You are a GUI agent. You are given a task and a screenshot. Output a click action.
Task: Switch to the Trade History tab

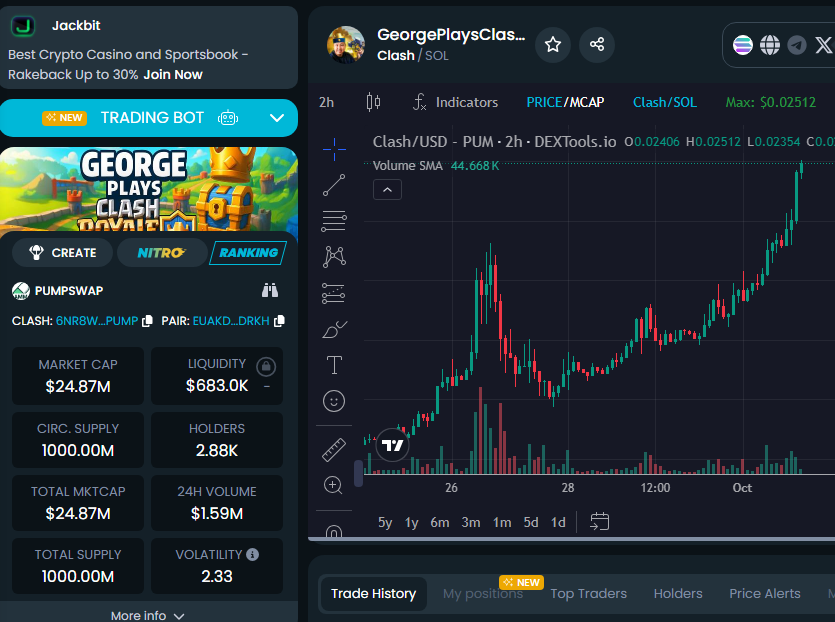coord(373,593)
